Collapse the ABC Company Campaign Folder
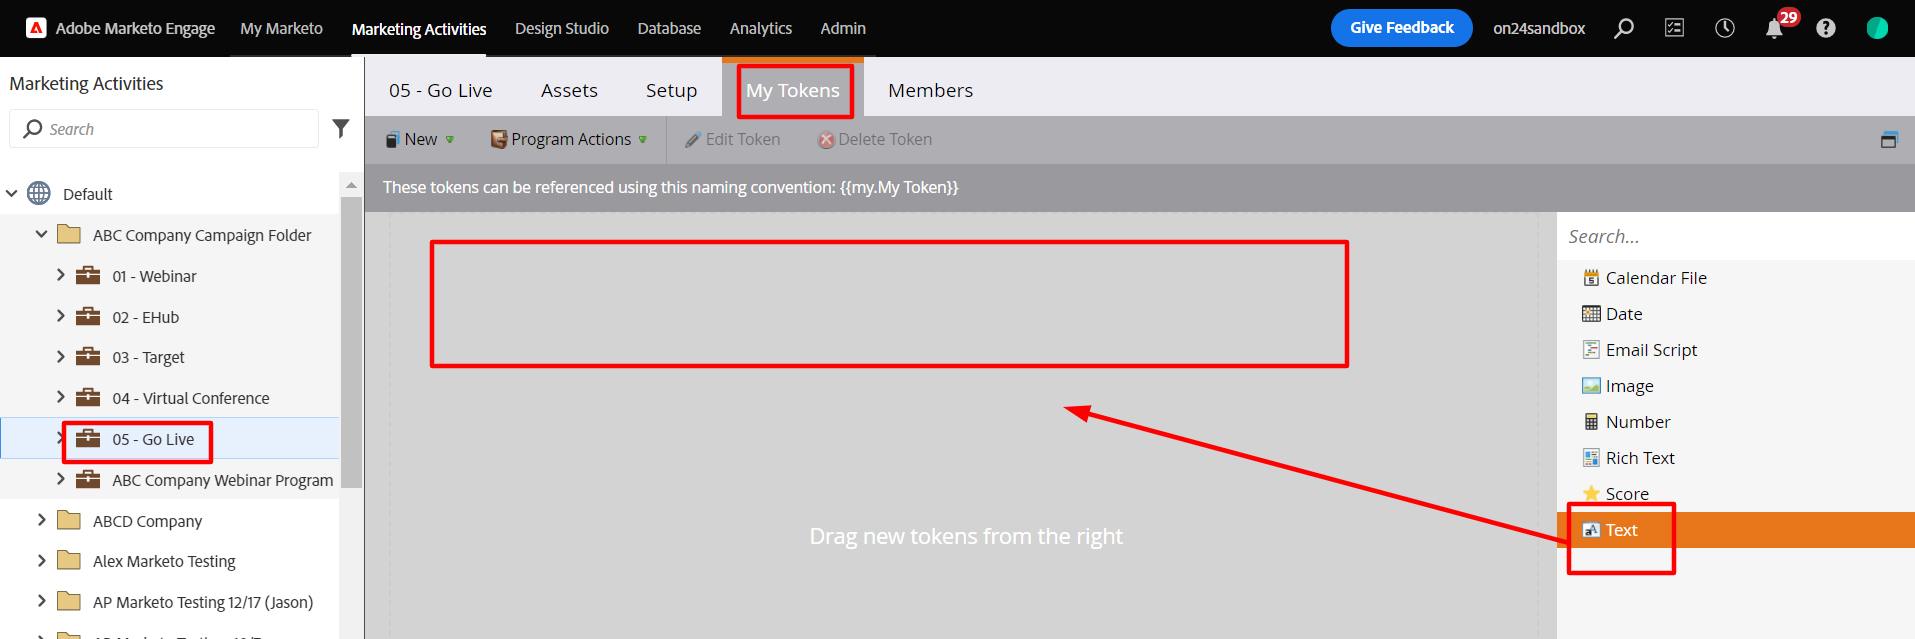This screenshot has width=1915, height=639. (x=41, y=234)
